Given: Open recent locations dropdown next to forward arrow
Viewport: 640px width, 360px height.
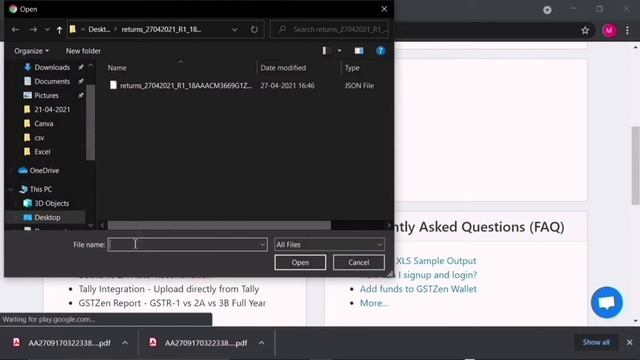Looking at the screenshot, I should pyautogui.click(x=47, y=29).
